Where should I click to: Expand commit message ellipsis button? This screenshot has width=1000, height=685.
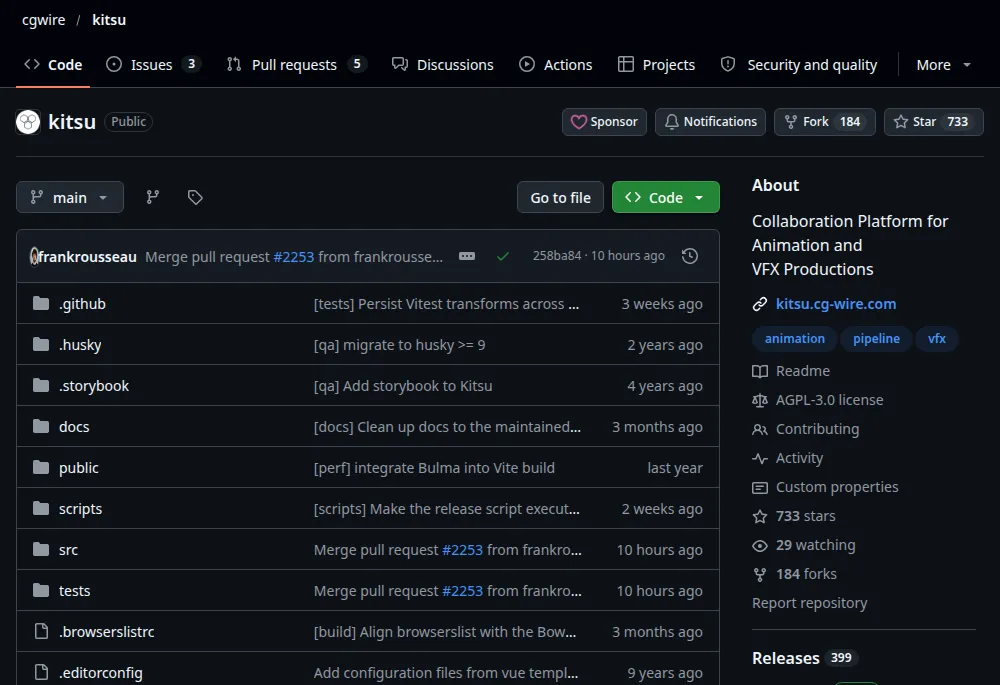pyautogui.click(x=467, y=256)
